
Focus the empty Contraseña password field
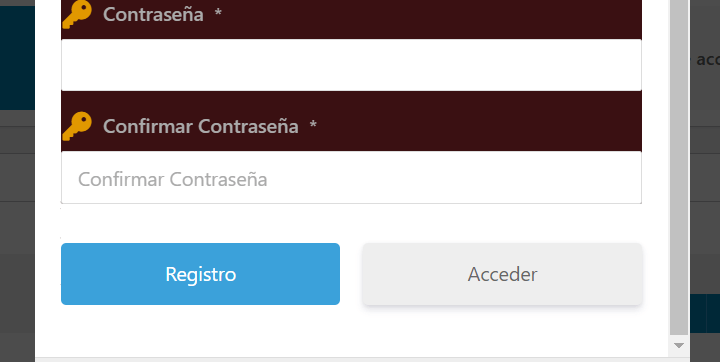coord(351,65)
